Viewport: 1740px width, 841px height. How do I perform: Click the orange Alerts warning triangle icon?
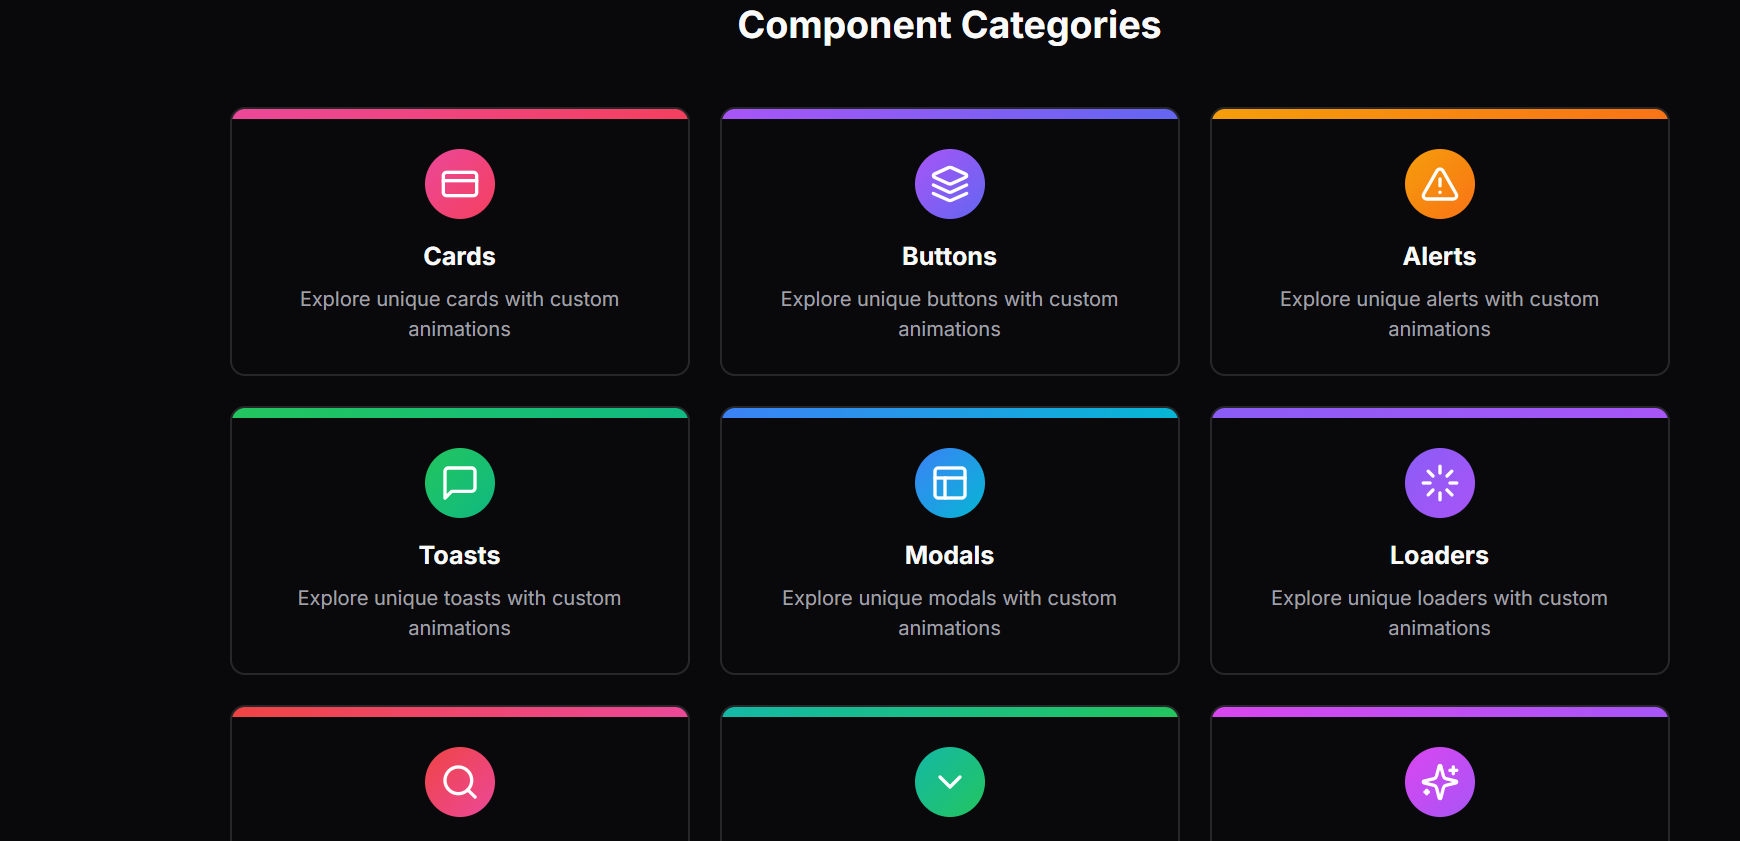[1440, 184]
